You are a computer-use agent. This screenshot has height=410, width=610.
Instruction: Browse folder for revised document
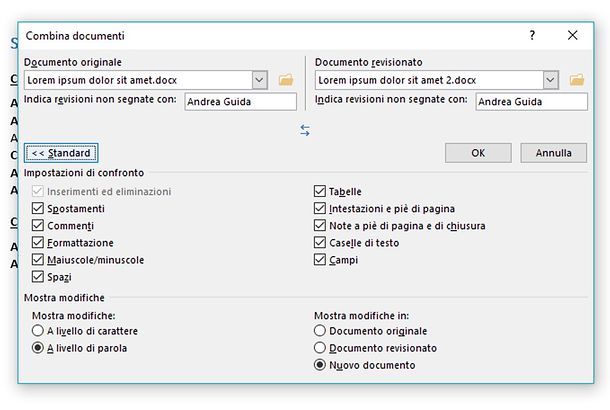576,80
